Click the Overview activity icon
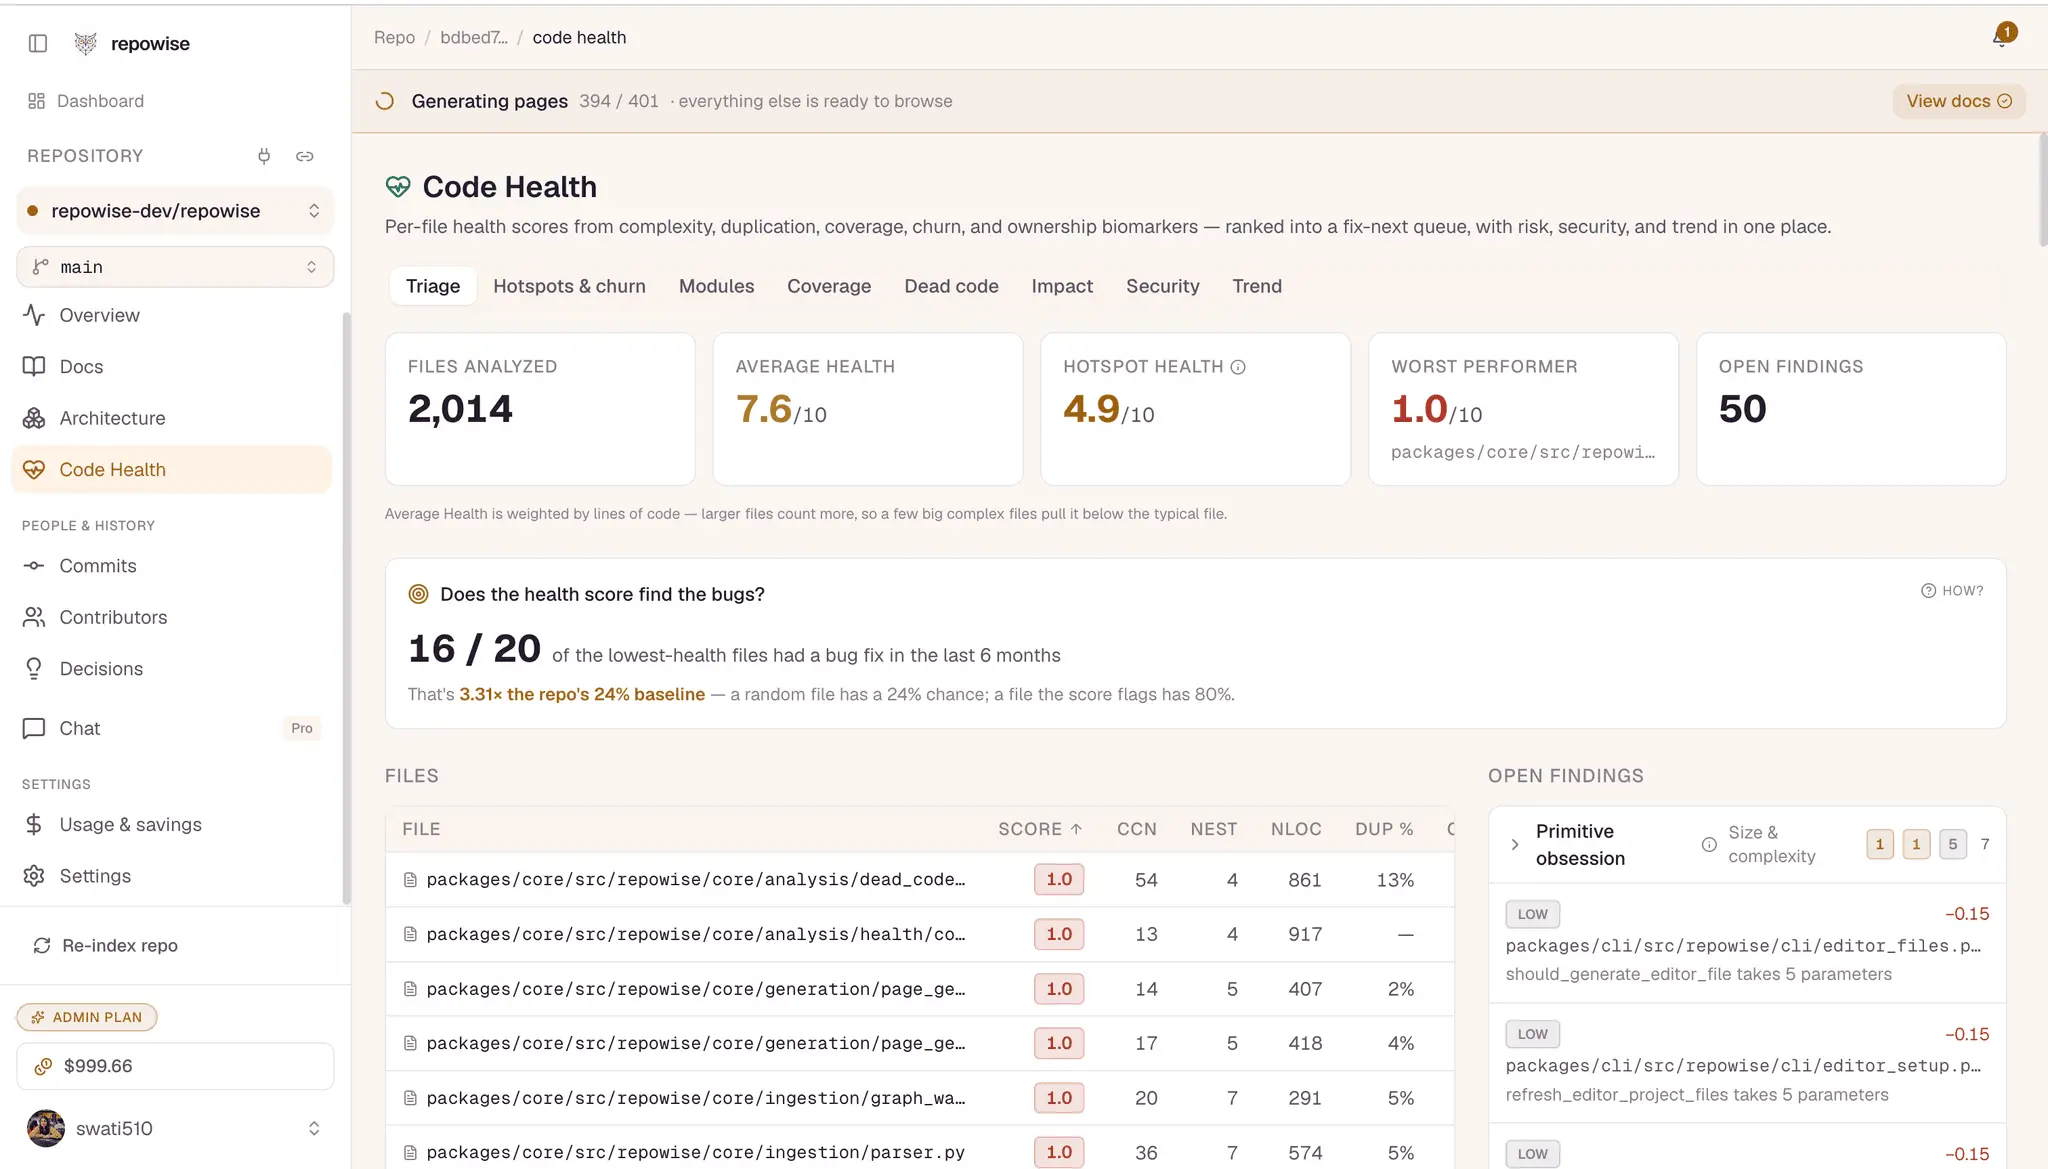 pos(34,315)
